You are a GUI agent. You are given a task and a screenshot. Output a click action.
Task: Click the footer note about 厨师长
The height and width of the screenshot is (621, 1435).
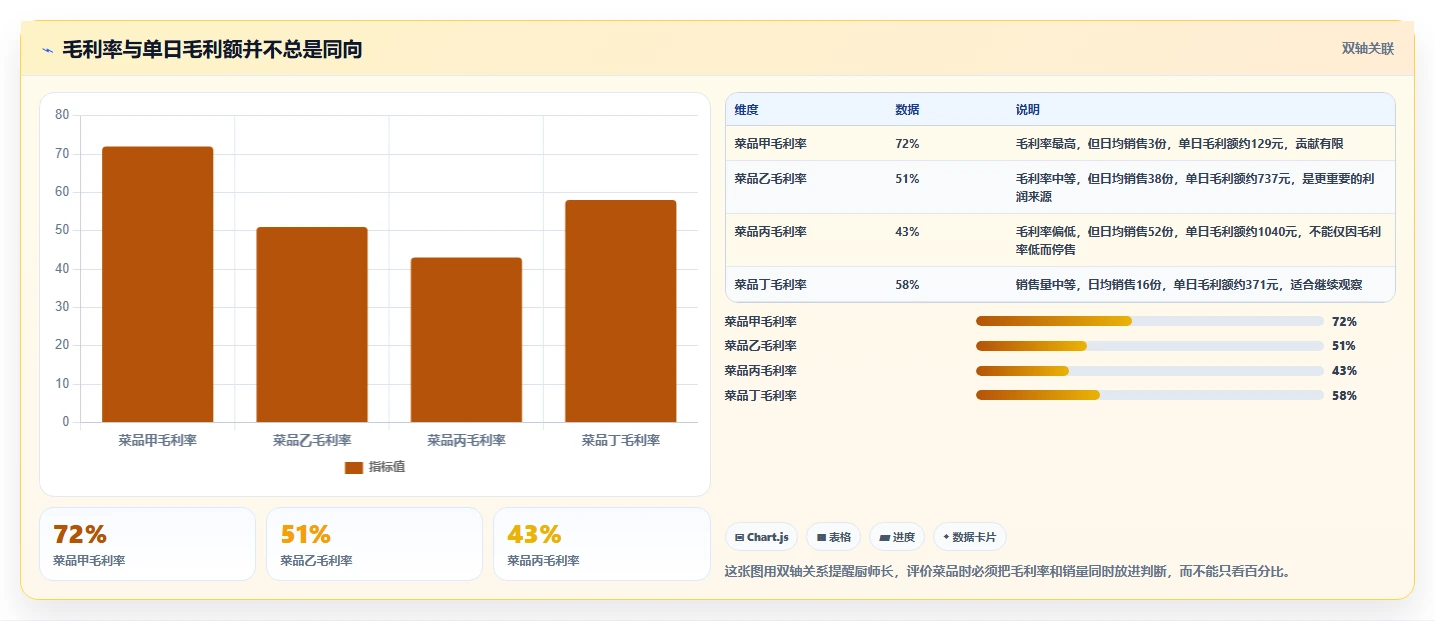coord(1008,572)
